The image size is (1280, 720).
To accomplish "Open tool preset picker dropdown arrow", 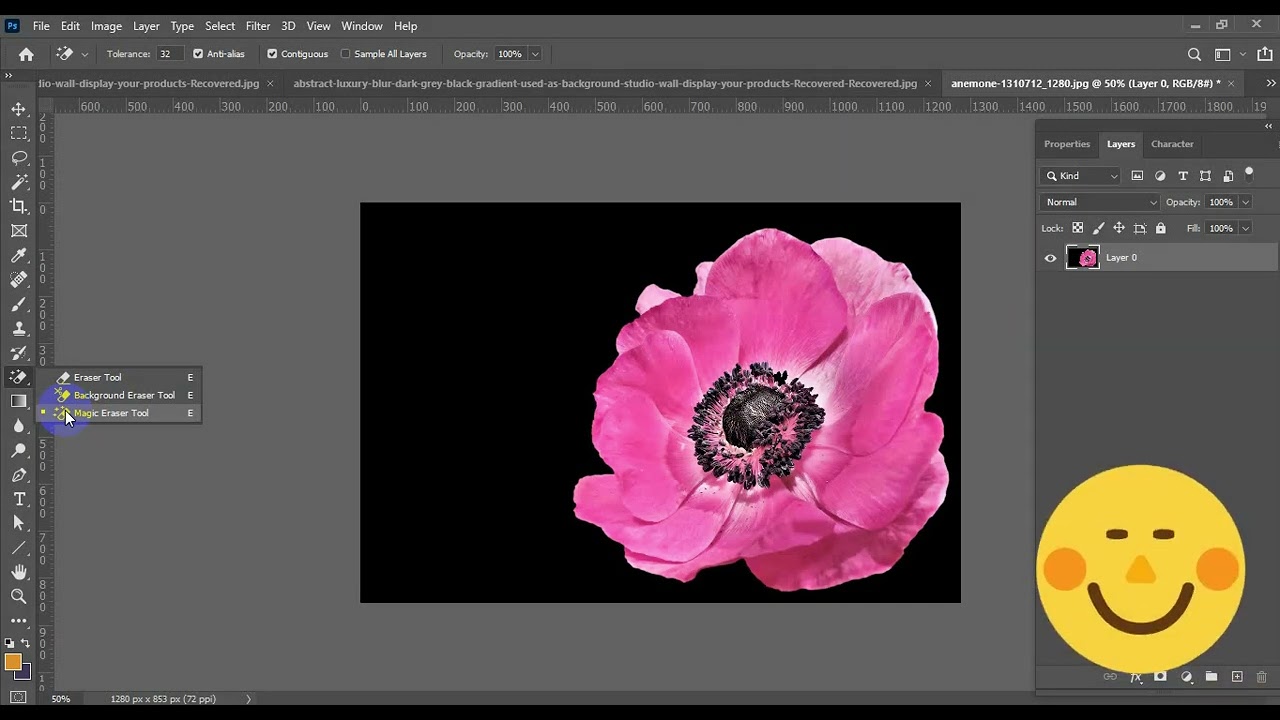I will pos(84,54).
